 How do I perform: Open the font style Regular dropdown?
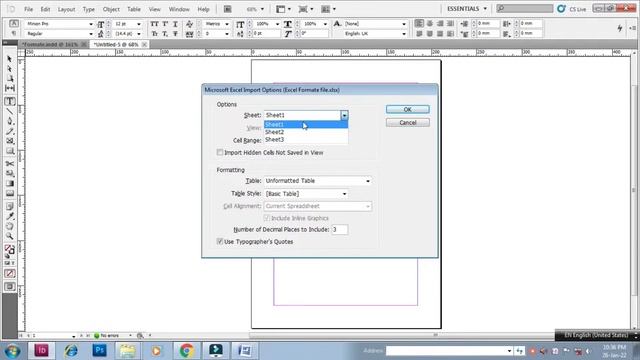(91, 34)
